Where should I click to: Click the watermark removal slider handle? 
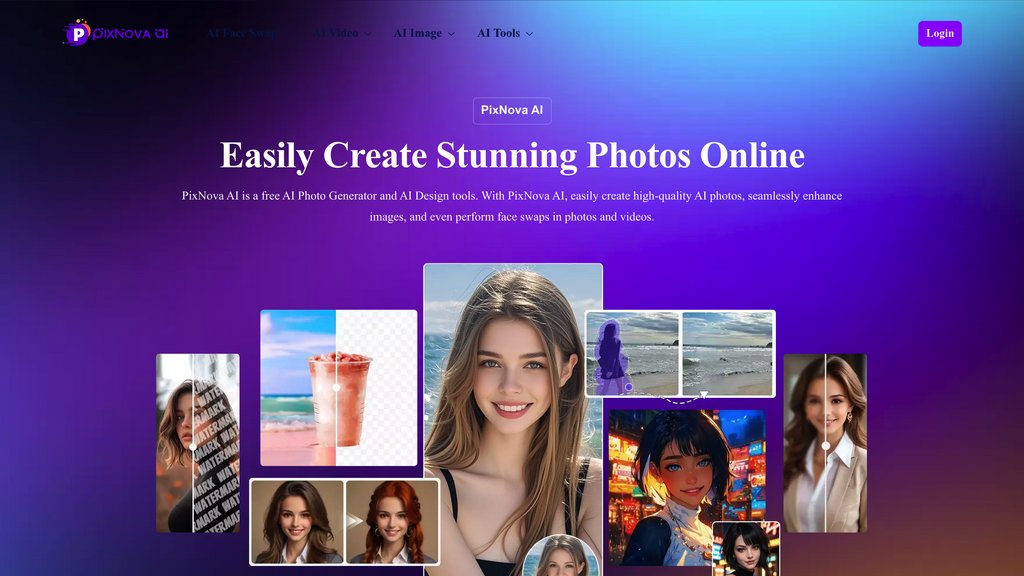tap(193, 447)
